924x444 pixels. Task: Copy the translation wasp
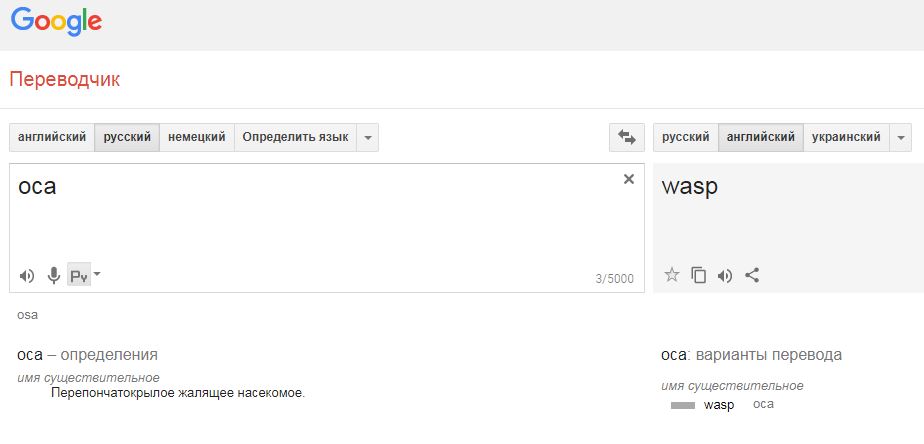(698, 275)
